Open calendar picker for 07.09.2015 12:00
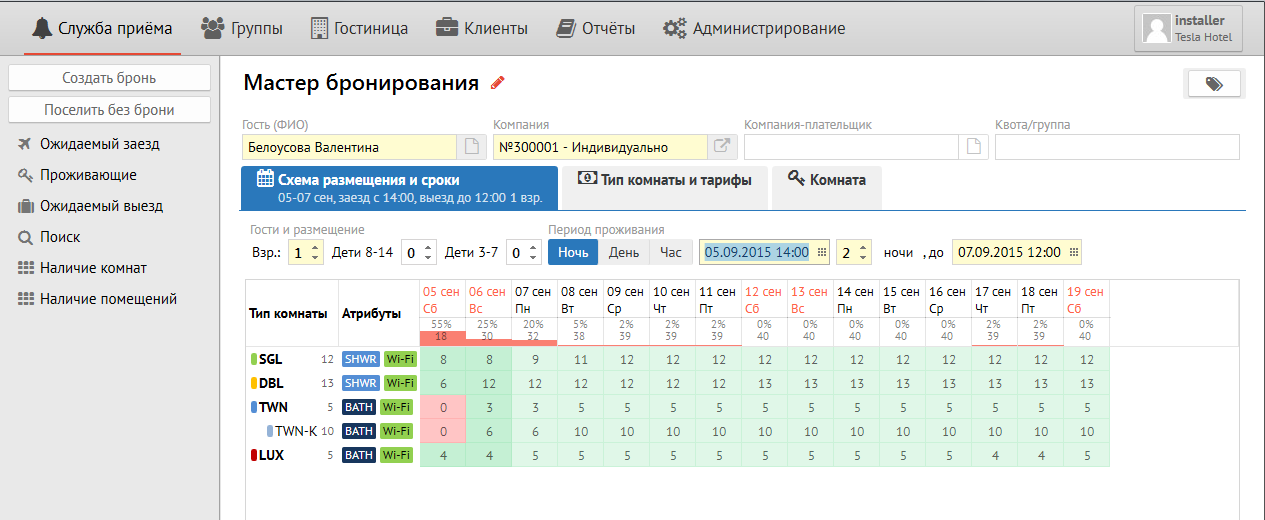1265x520 pixels. 1074,253
